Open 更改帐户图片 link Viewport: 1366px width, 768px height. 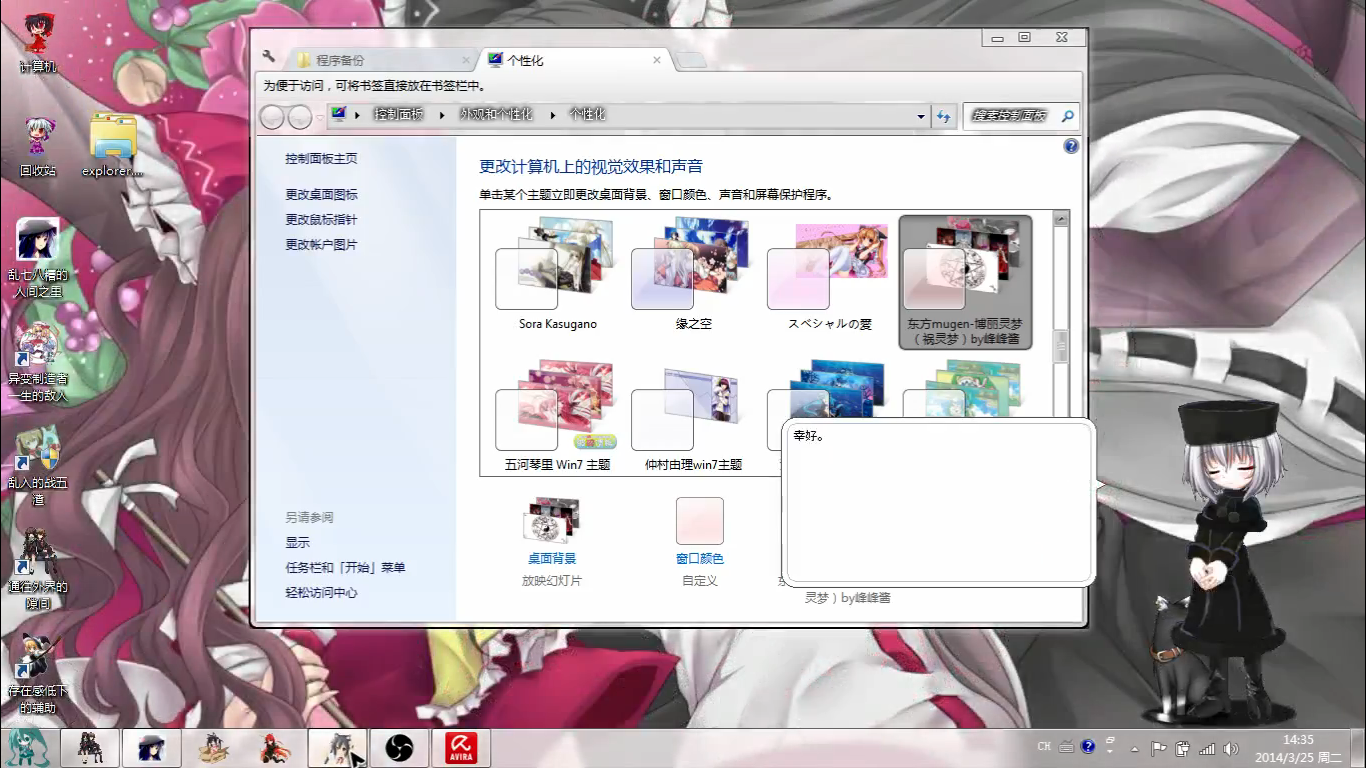321,245
